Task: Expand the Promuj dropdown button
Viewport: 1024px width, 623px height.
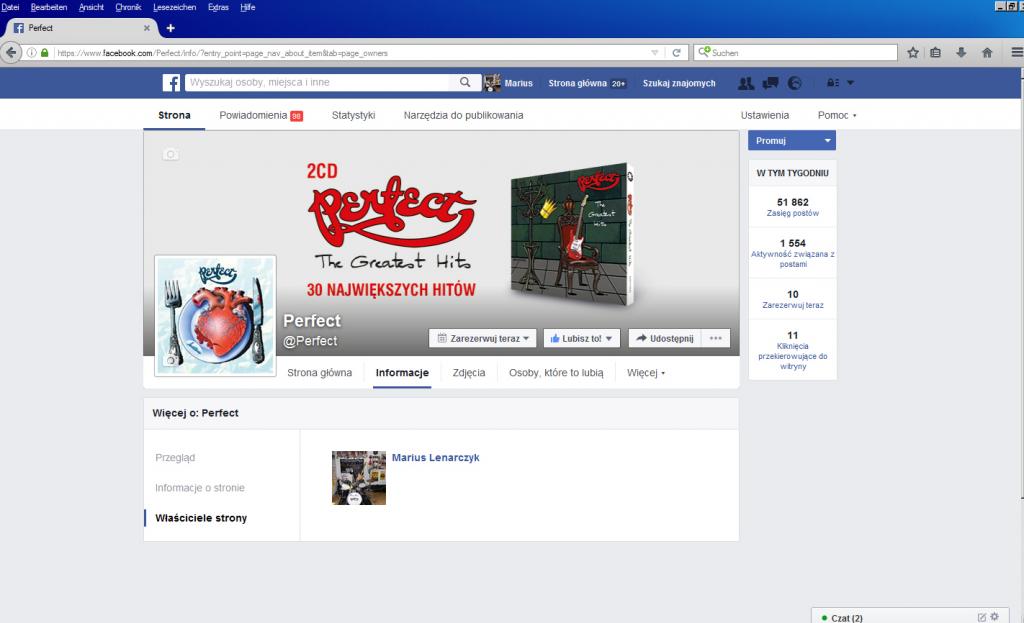Action: [x=792, y=140]
